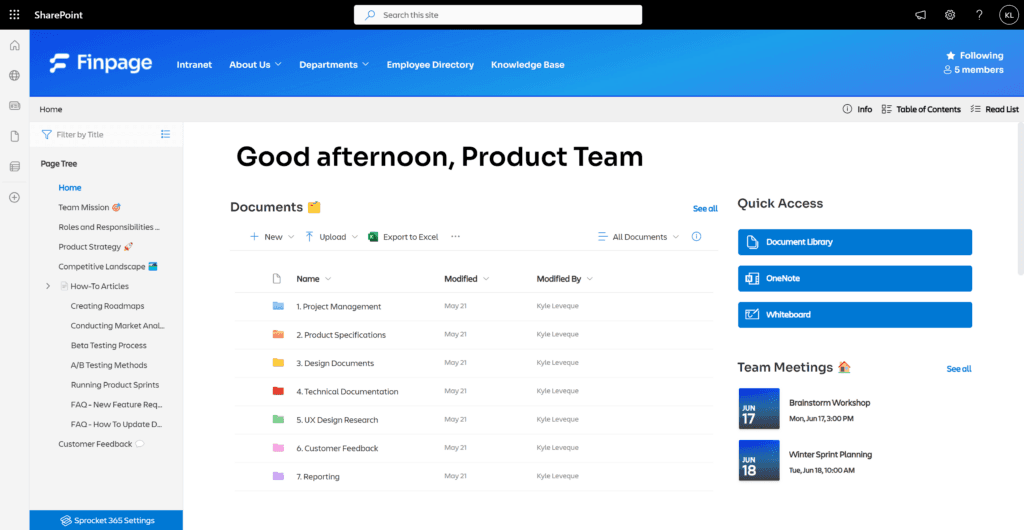Open Table of Contents

[921, 109]
